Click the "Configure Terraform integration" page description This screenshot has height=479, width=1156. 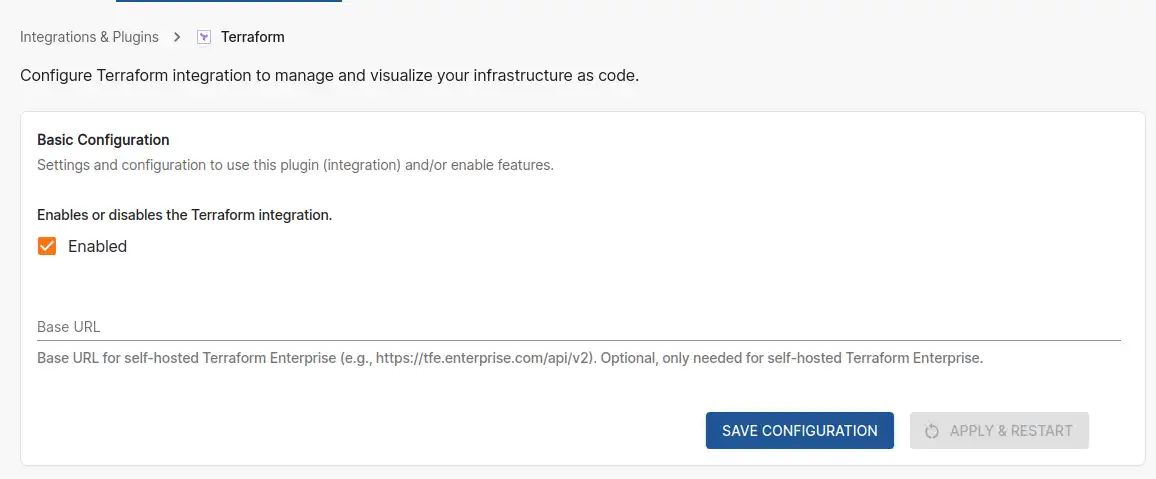point(329,75)
